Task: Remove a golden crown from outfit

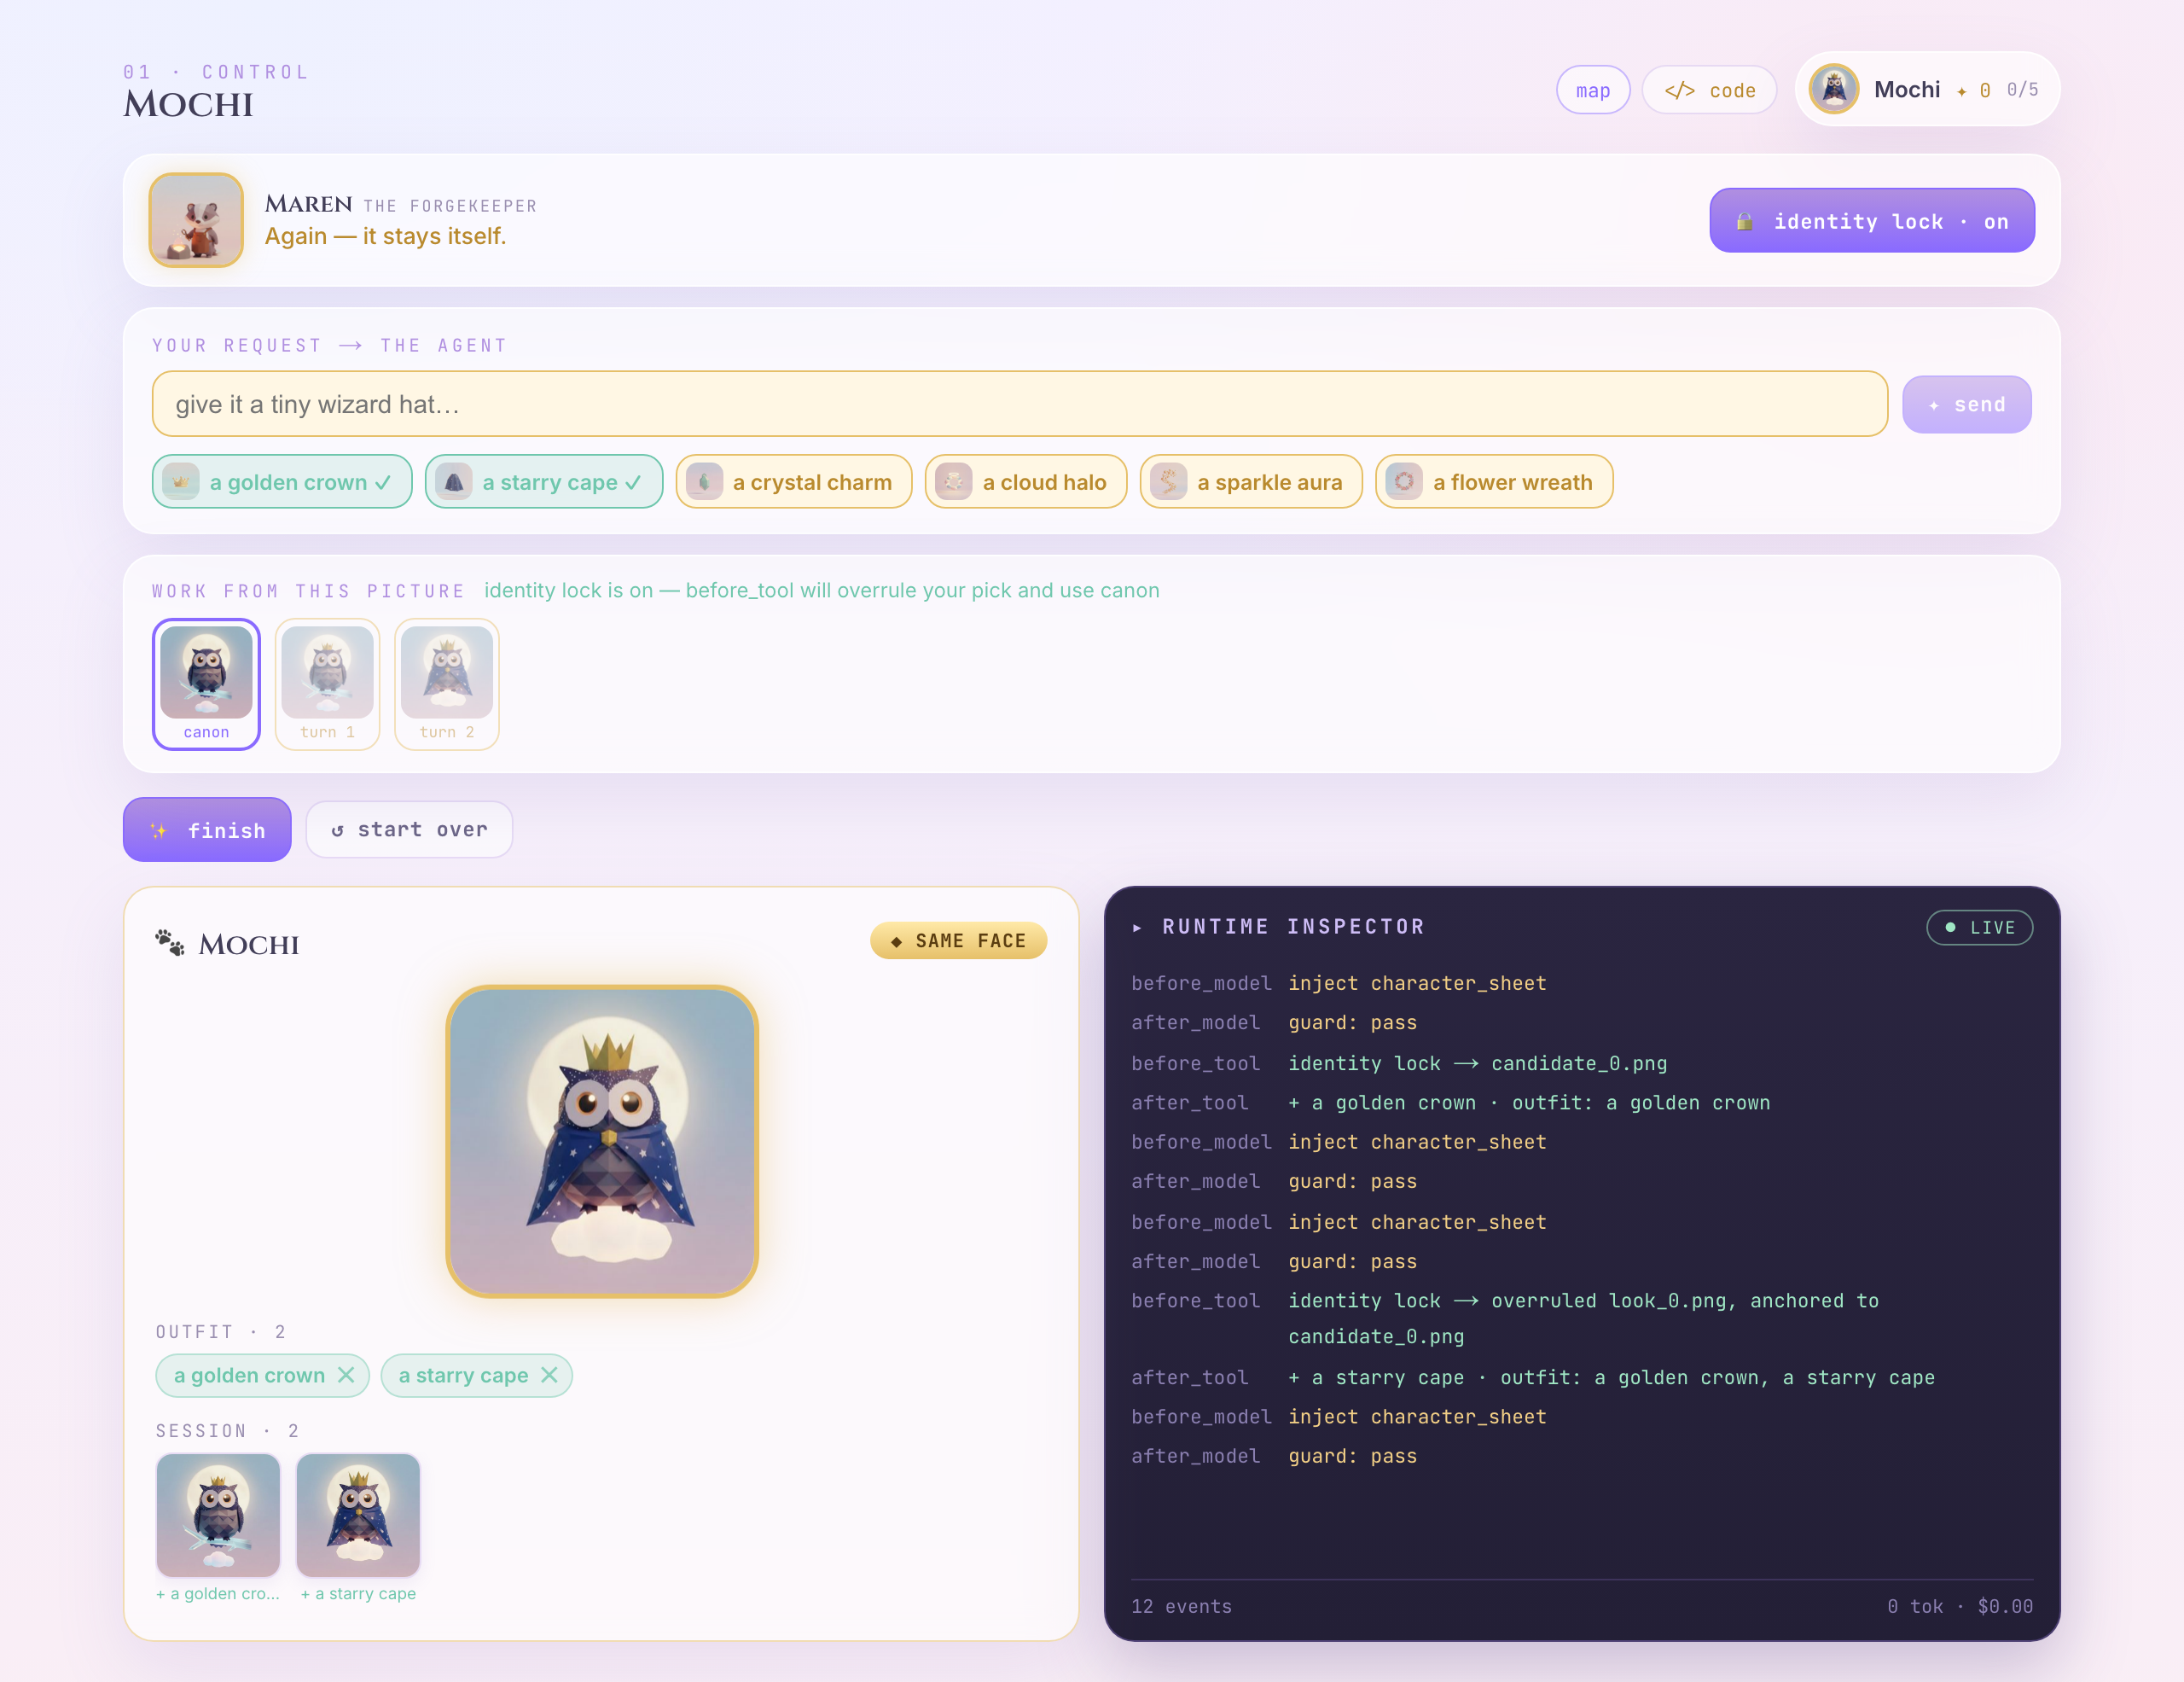Action: 346,1375
